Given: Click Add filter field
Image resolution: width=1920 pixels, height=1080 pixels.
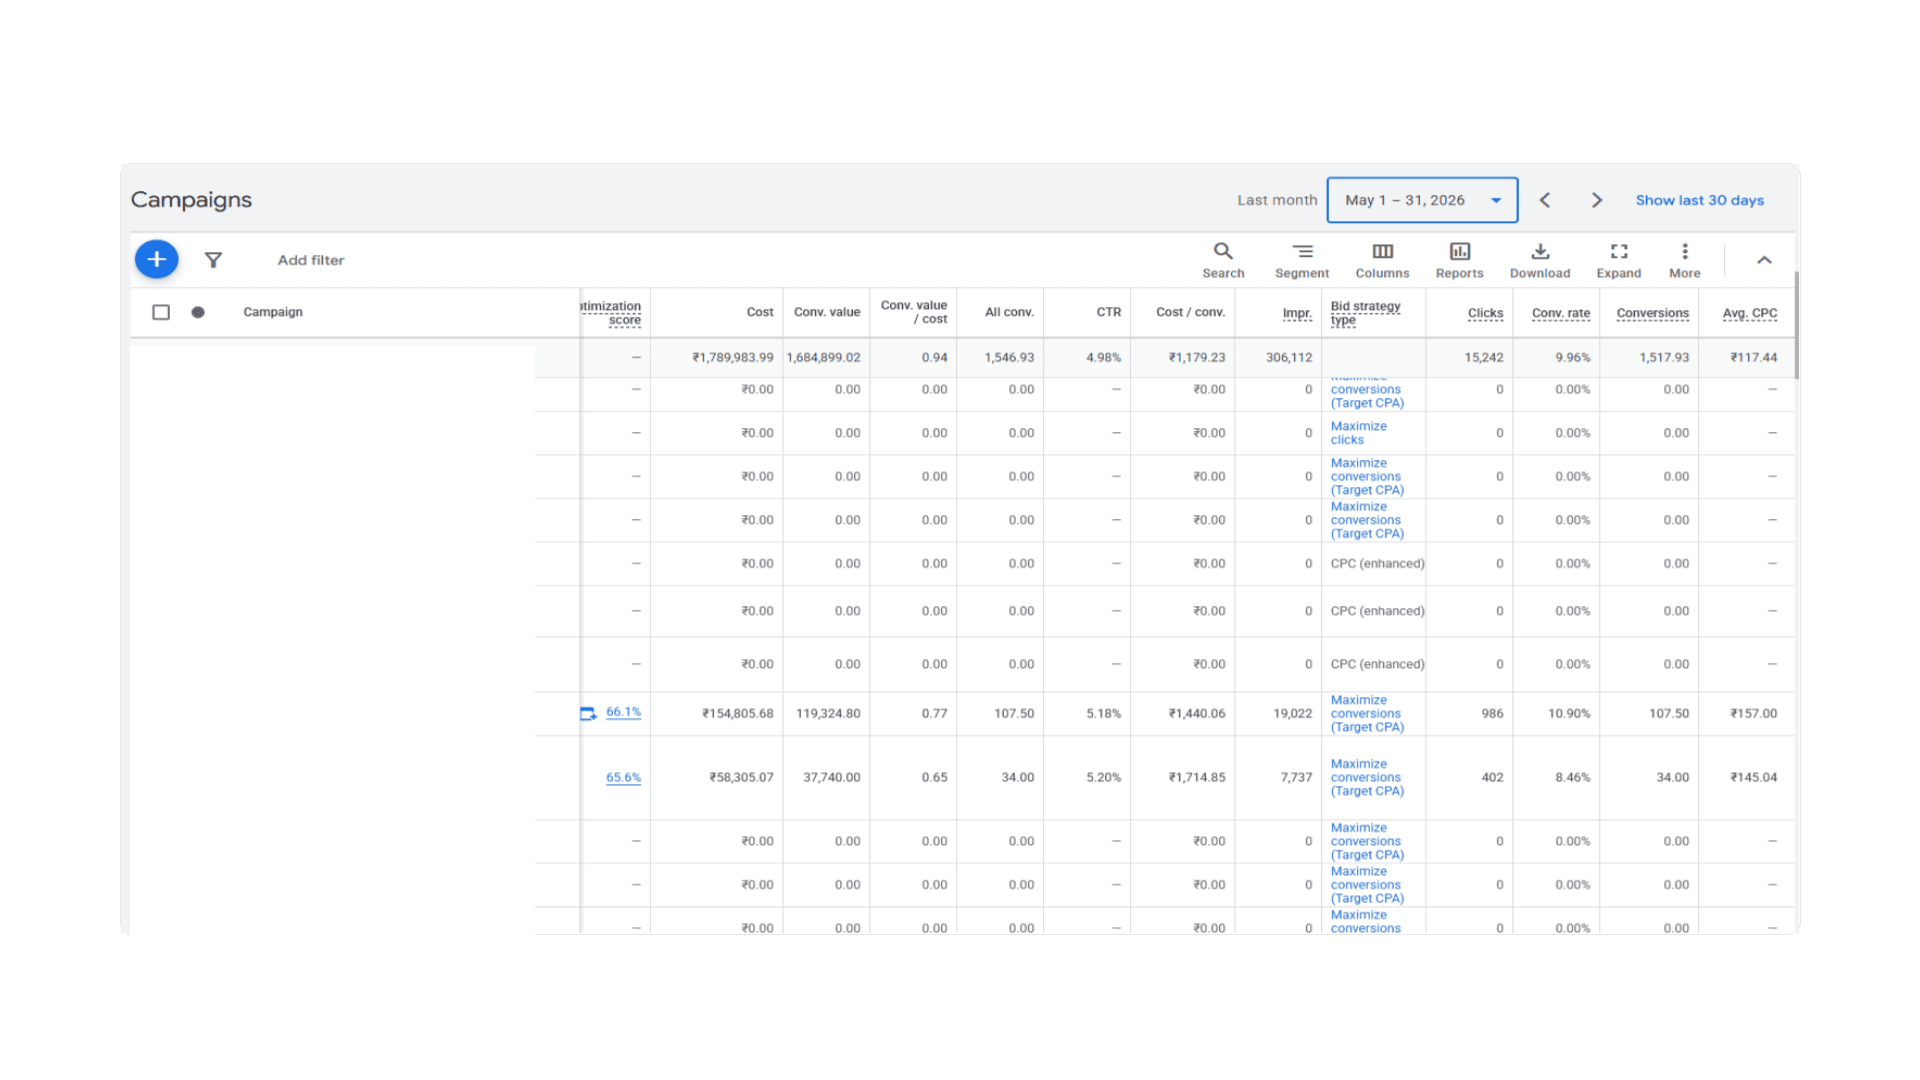Looking at the screenshot, I should pos(311,260).
